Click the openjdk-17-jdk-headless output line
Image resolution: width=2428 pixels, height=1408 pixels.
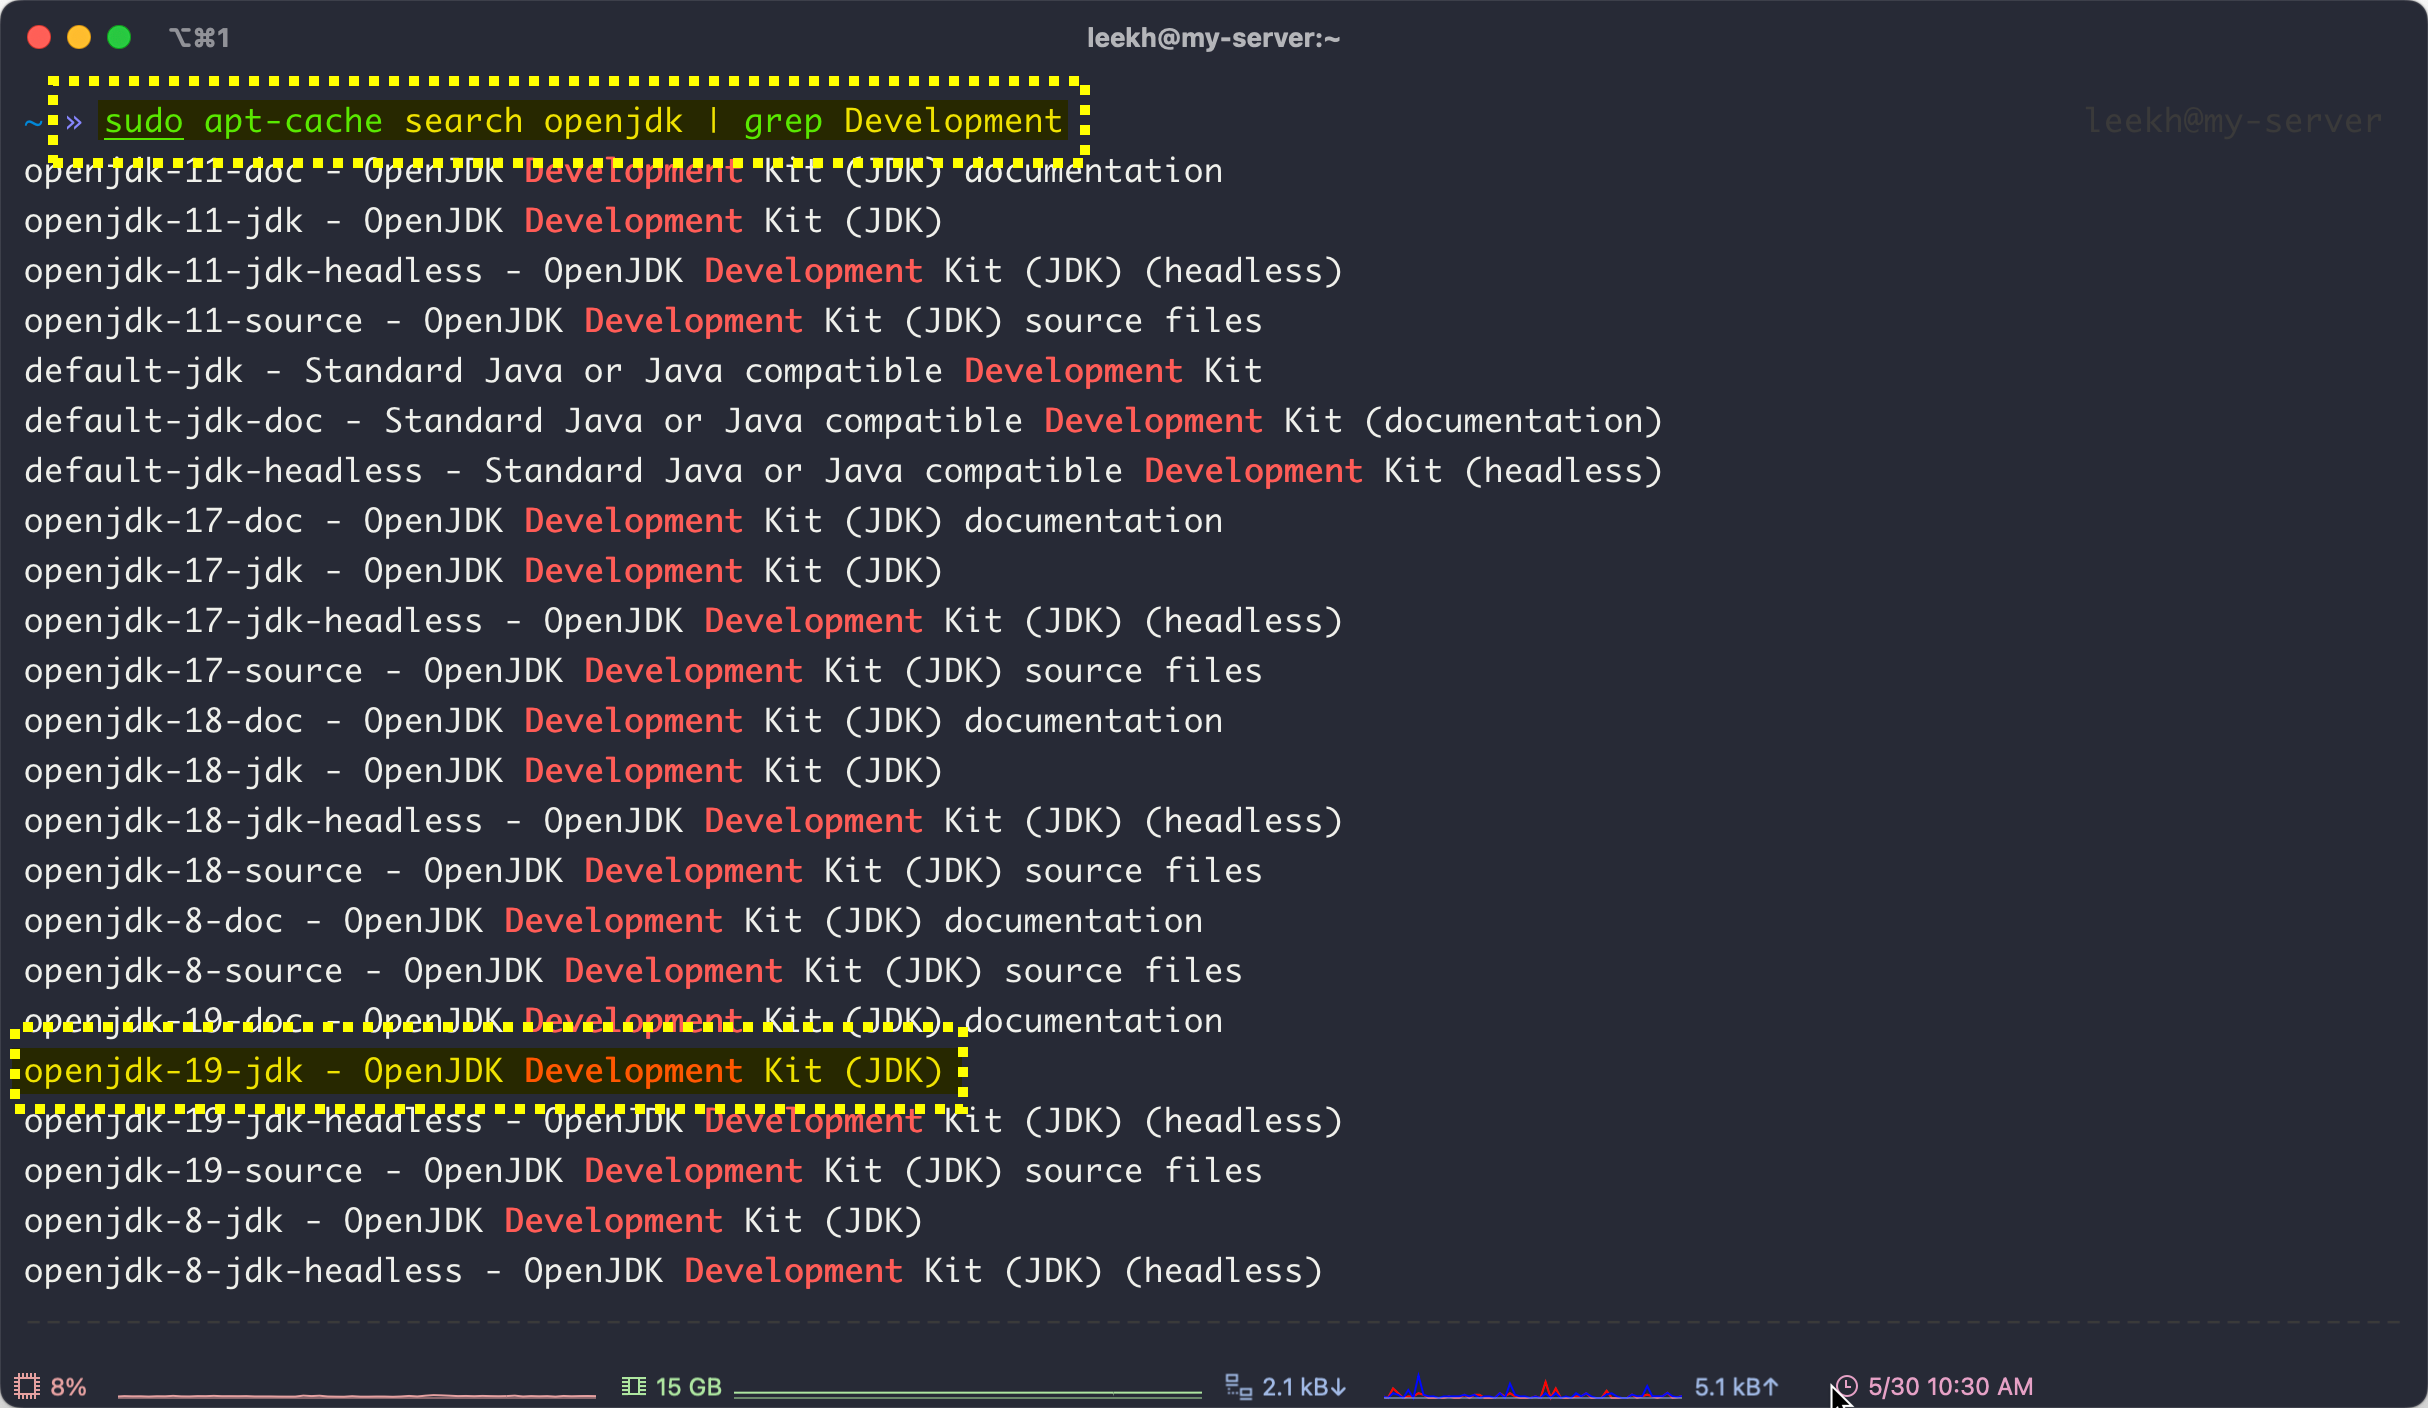pos(683,621)
